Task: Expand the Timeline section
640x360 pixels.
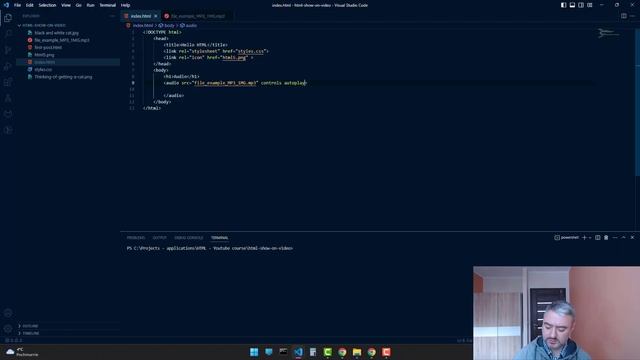Action: coord(31,333)
